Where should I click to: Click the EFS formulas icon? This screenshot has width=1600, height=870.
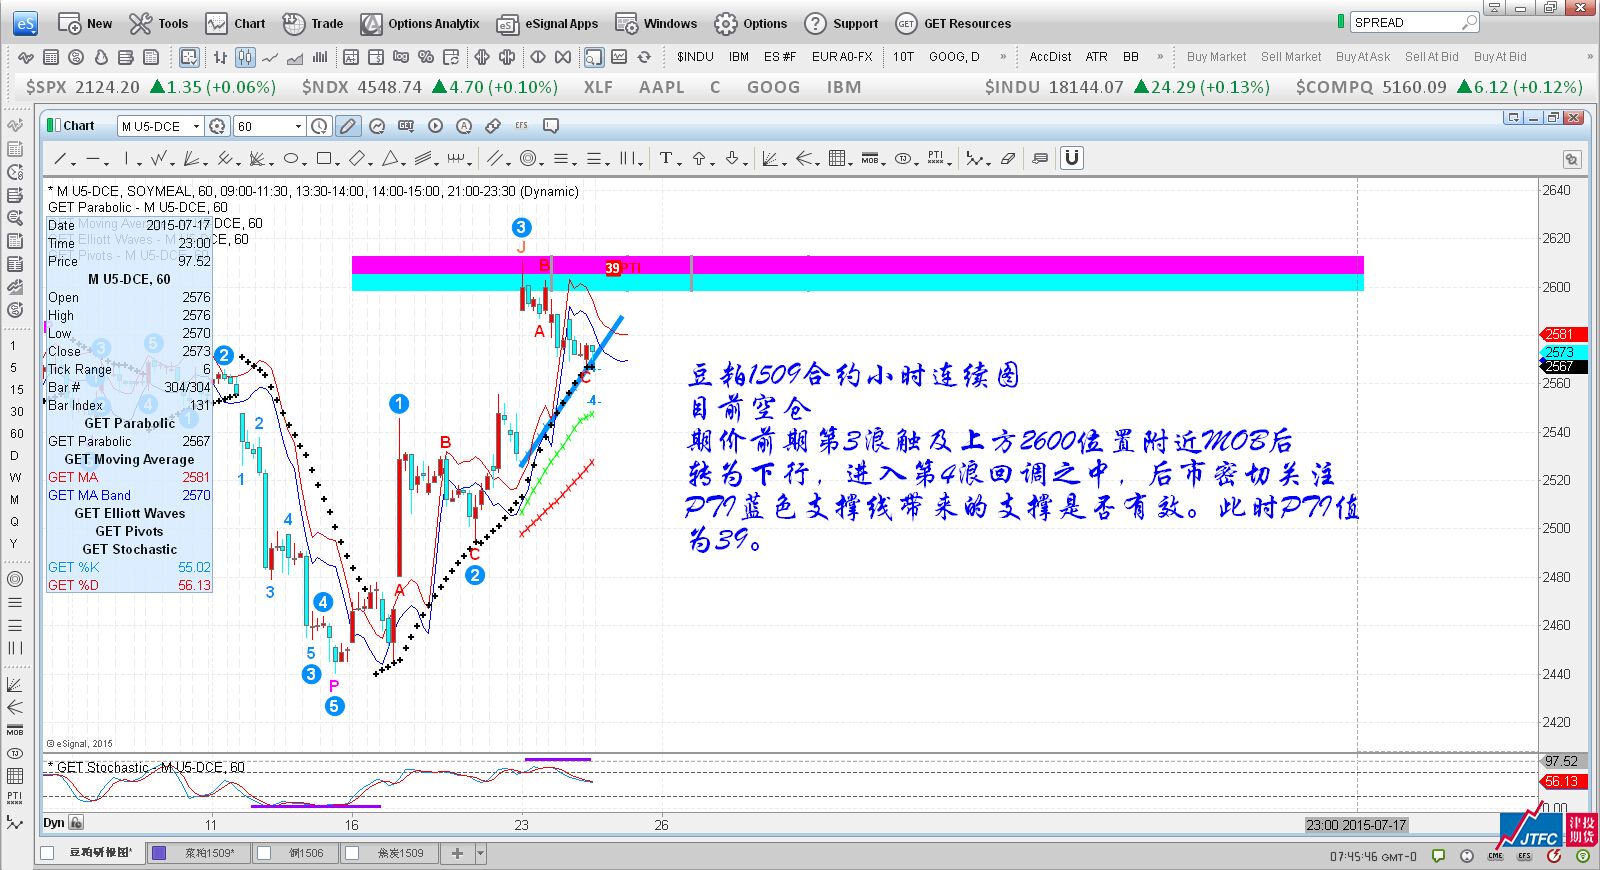(521, 126)
